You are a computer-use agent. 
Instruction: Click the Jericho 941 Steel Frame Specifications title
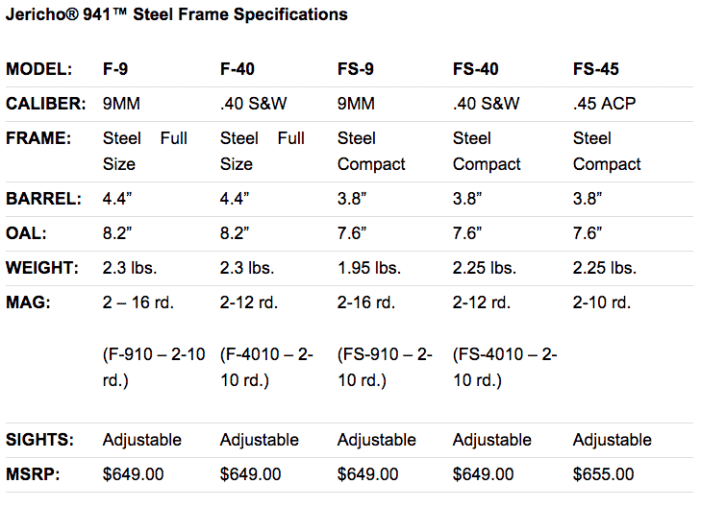177,15
